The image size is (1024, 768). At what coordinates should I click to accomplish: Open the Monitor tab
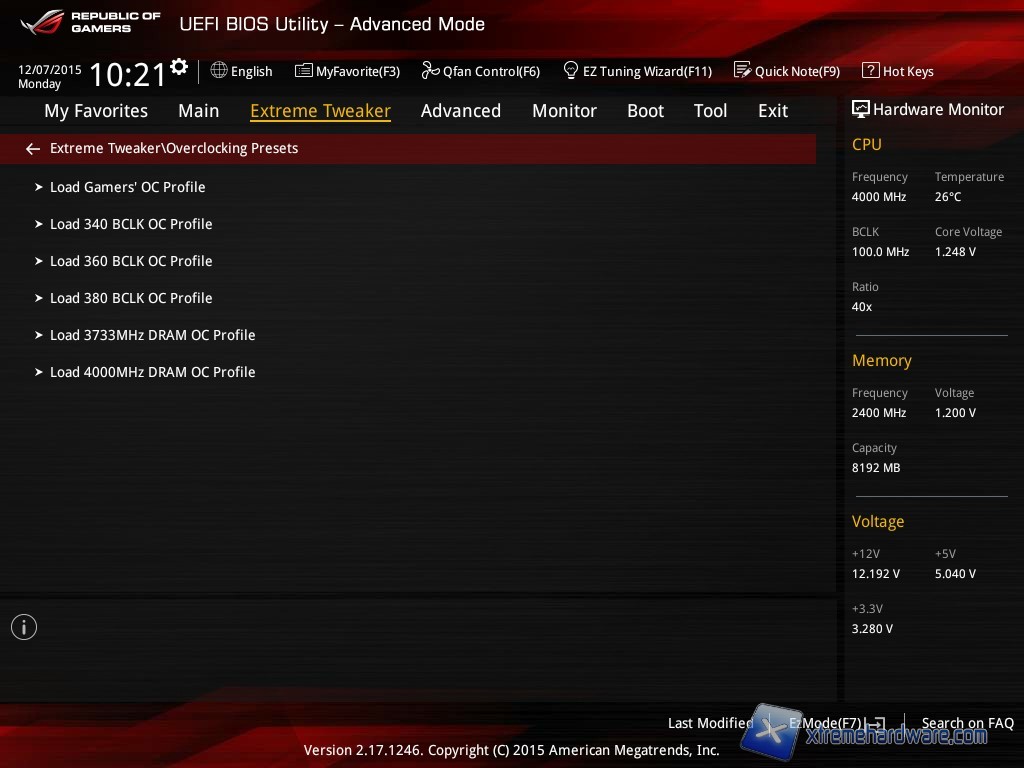(564, 111)
